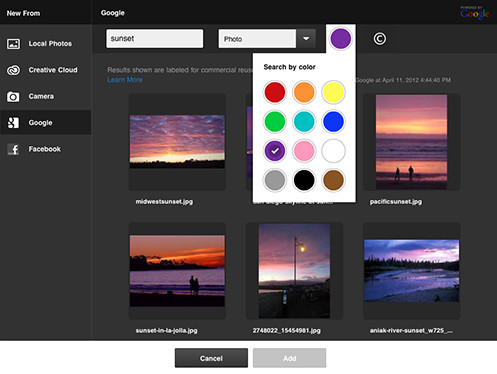
Task: Choose the yellow color swatch
Action: (x=333, y=92)
